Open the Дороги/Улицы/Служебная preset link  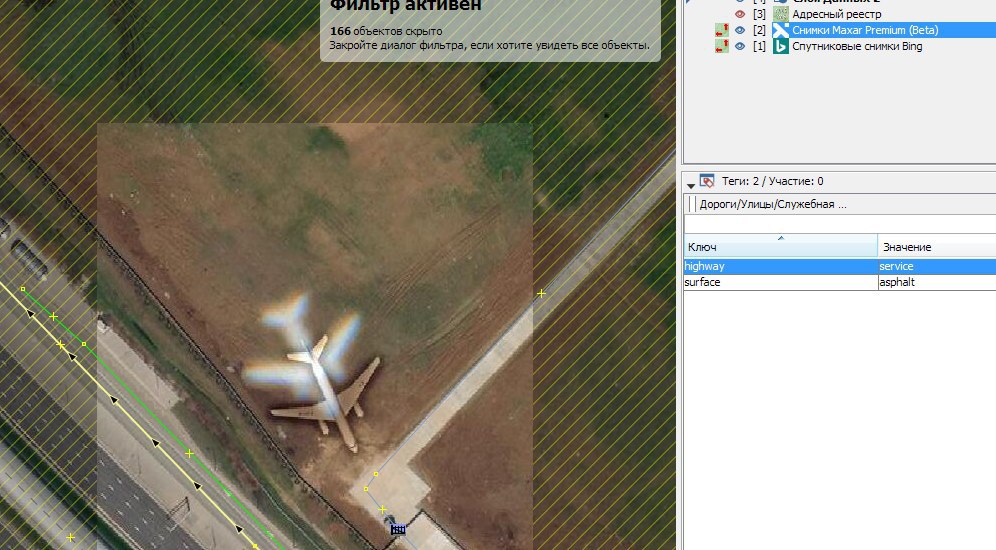(773, 205)
